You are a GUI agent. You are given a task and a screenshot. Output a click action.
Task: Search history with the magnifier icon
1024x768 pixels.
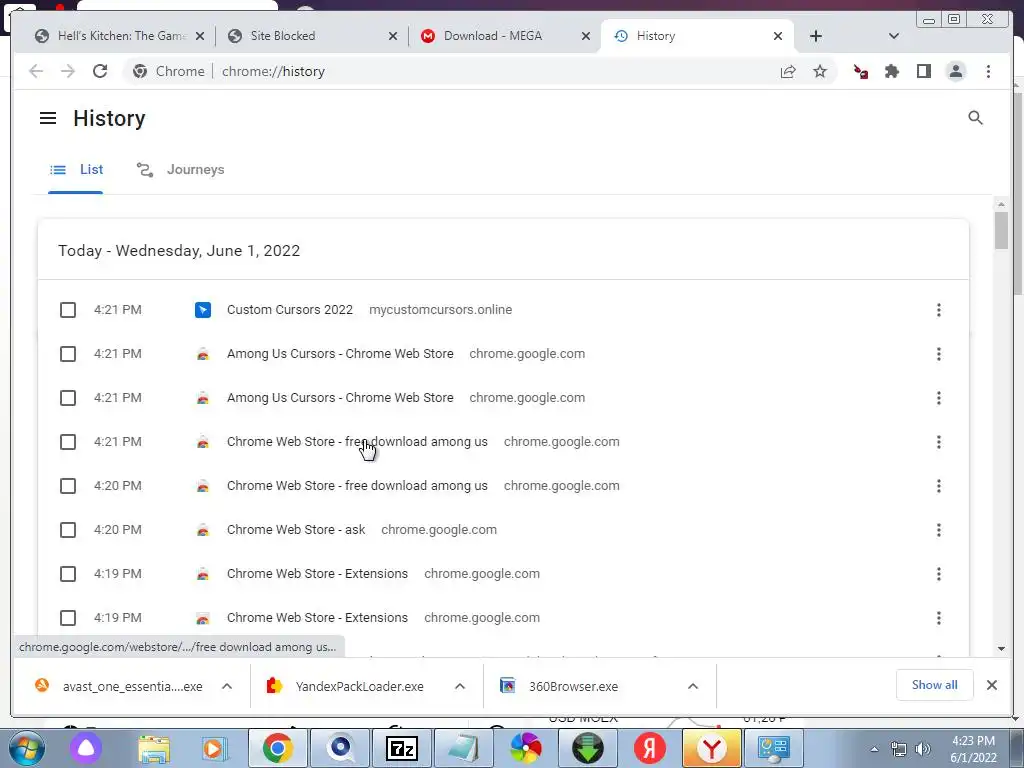click(x=975, y=118)
